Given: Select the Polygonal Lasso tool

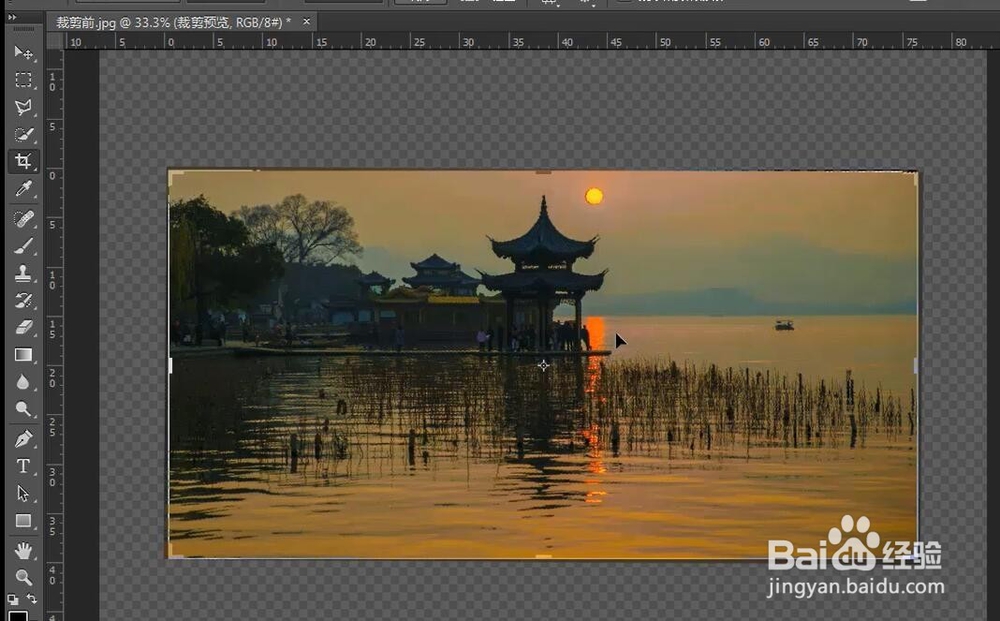Looking at the screenshot, I should click(23, 107).
